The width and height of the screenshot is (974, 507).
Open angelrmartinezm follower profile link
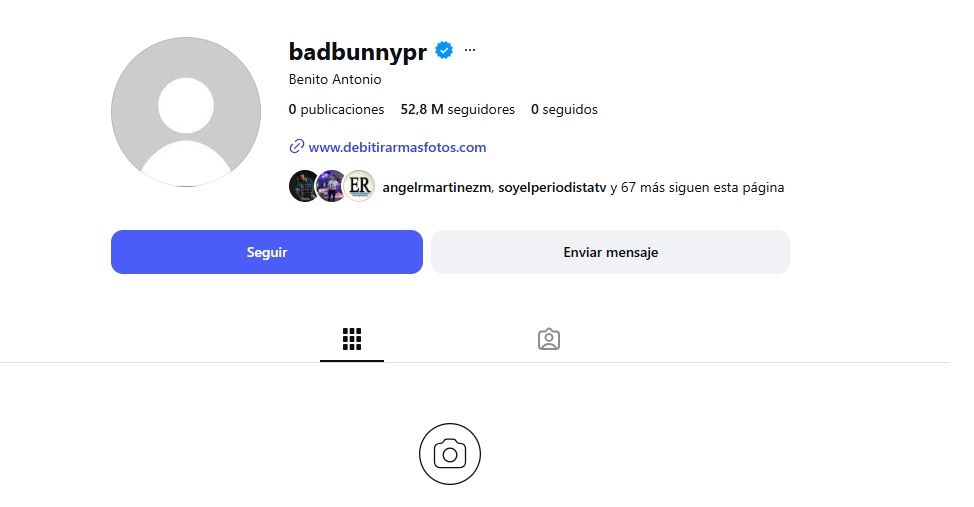(x=437, y=188)
